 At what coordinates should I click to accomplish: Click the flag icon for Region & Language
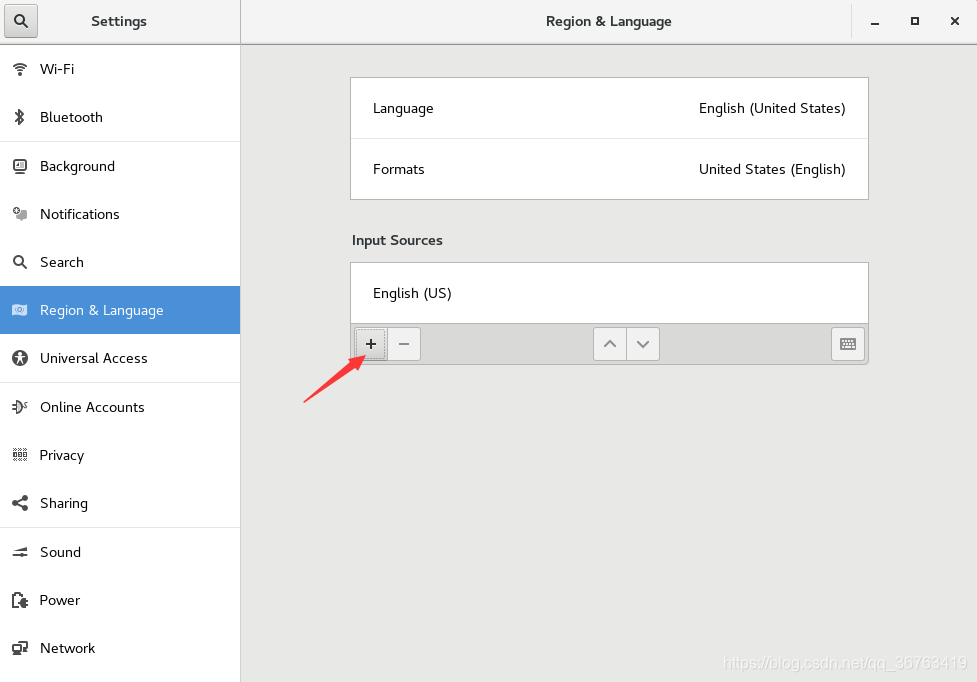pos(20,310)
